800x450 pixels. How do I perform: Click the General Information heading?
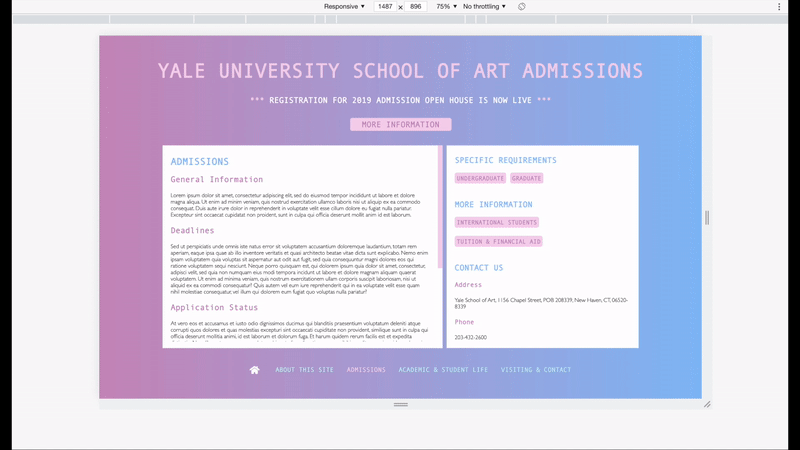tap(217, 180)
